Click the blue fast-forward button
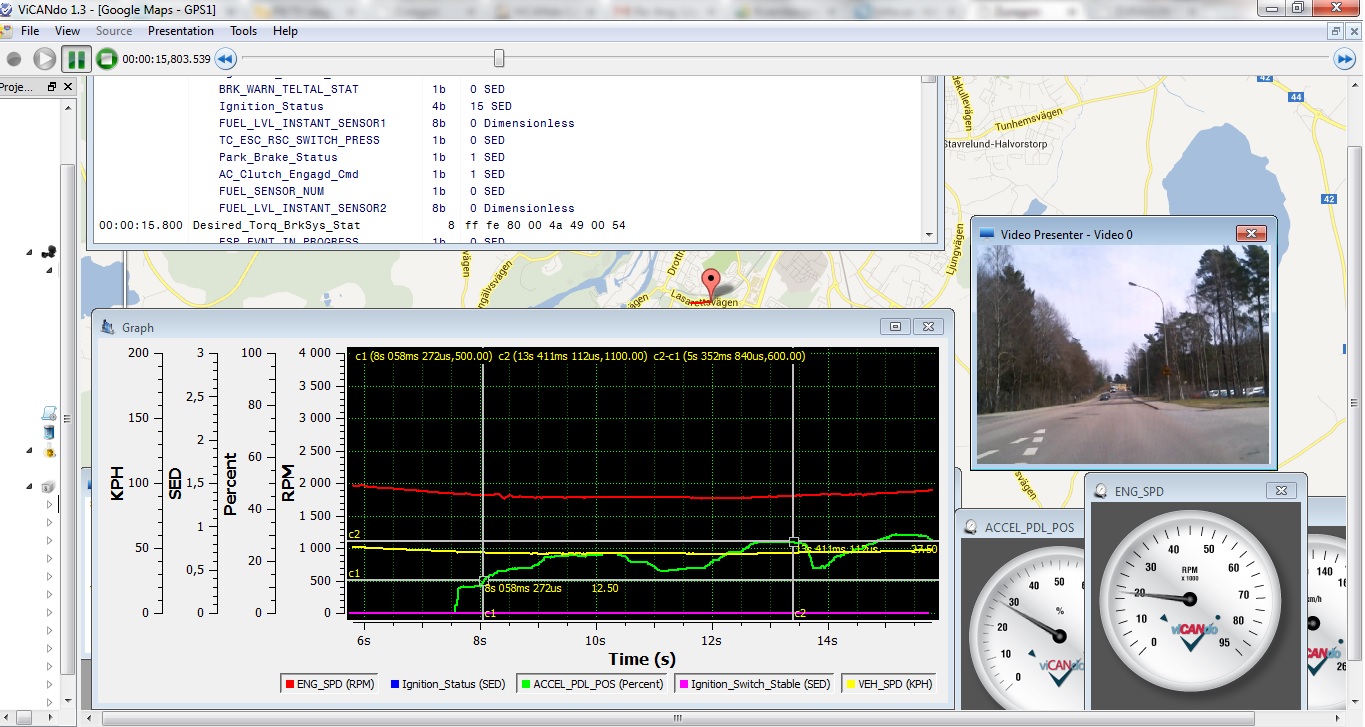Image resolution: width=1365 pixels, height=727 pixels. (1345, 59)
